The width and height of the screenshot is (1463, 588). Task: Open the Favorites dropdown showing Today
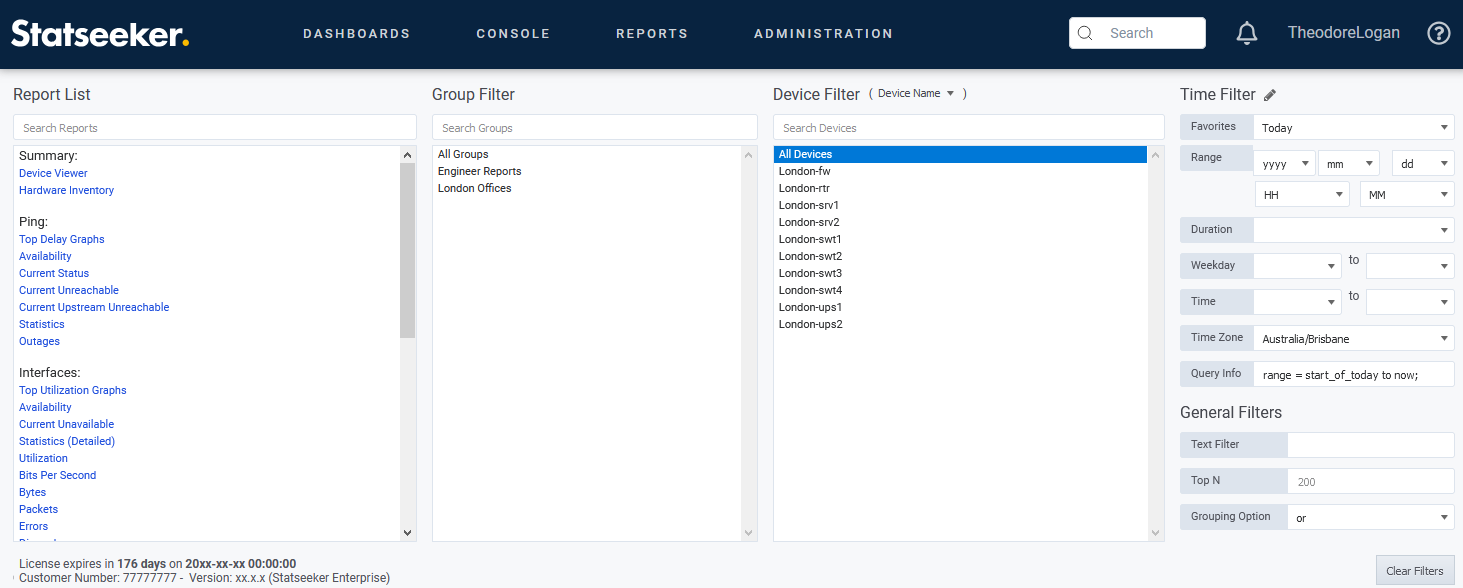[x=1353, y=128]
